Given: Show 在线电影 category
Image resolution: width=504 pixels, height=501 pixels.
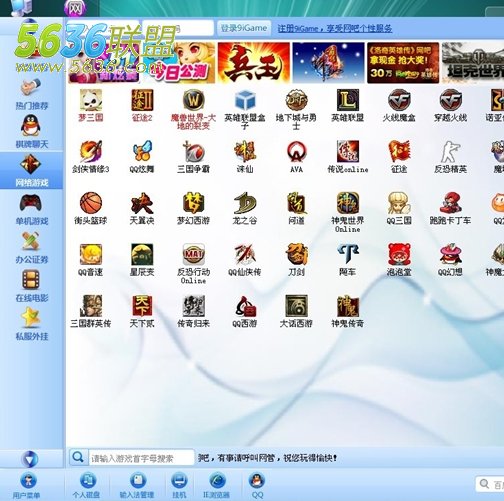Looking at the screenshot, I should point(32,286).
